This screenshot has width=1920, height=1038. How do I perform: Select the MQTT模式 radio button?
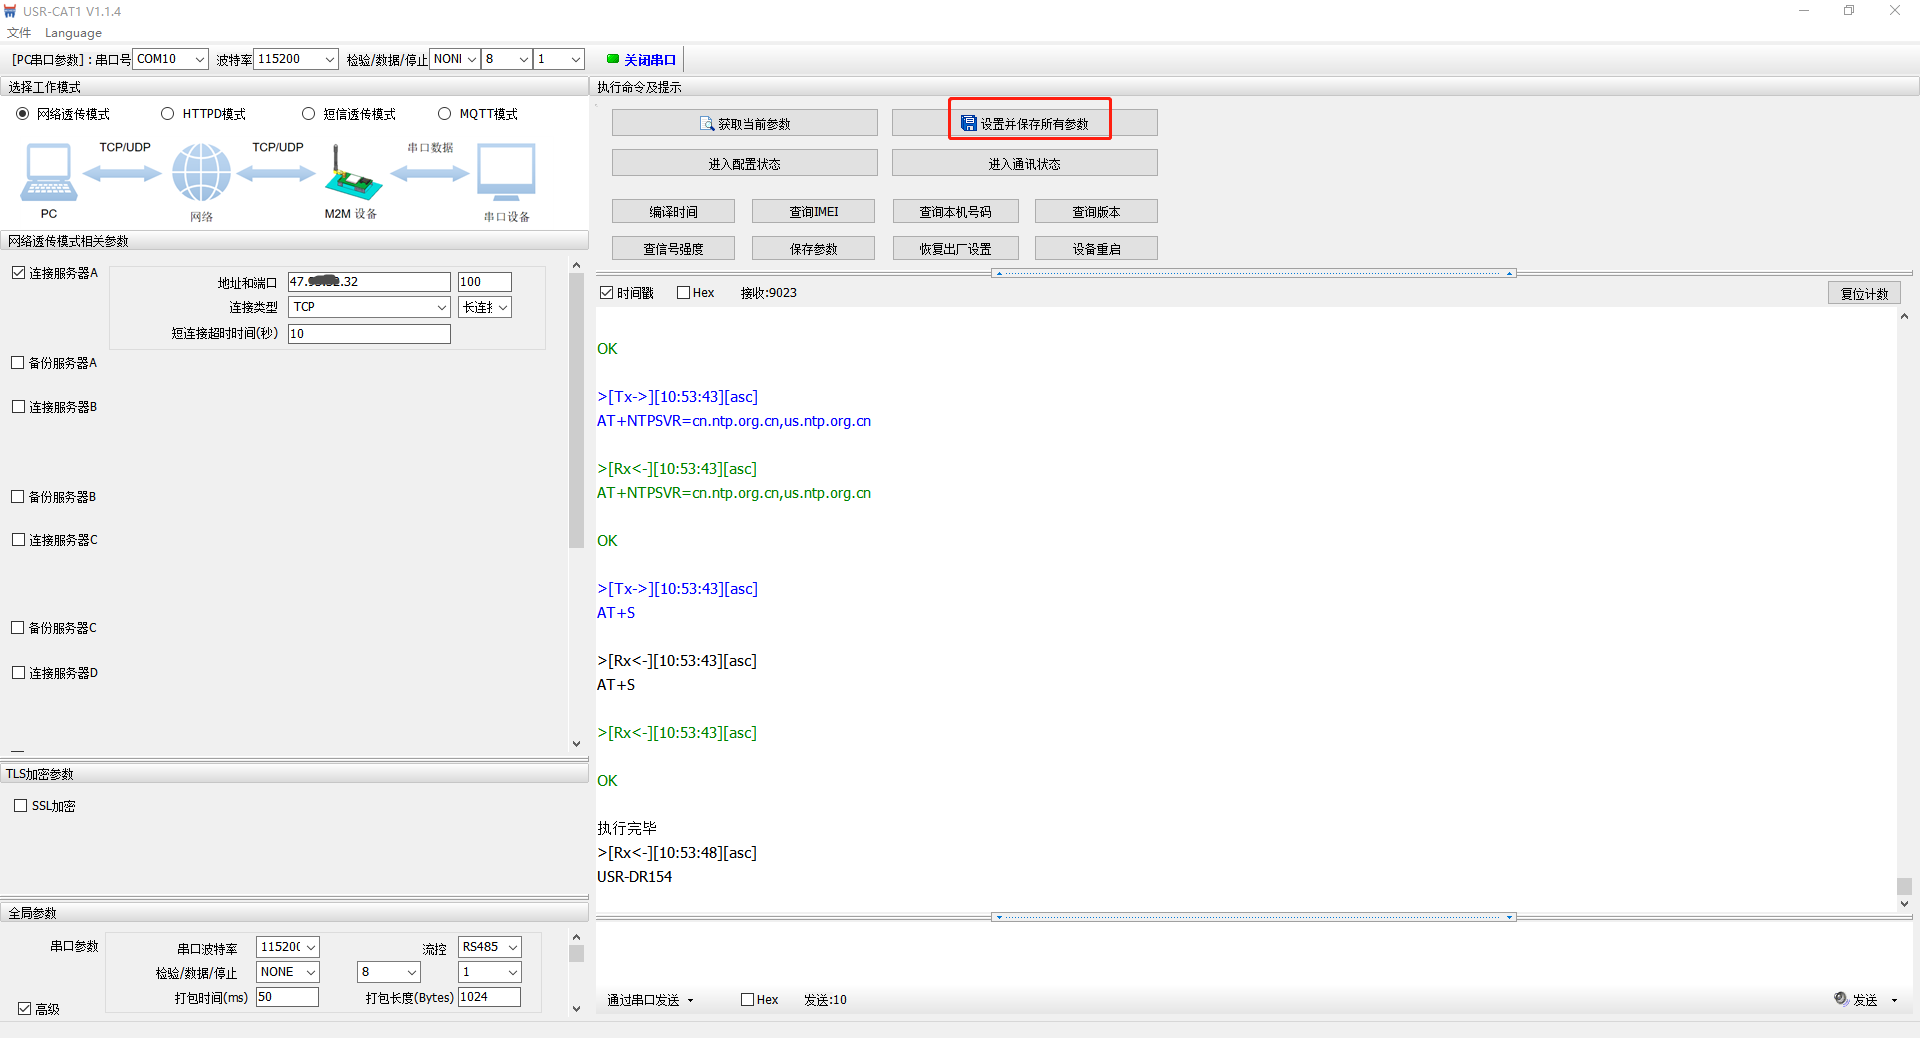point(445,114)
